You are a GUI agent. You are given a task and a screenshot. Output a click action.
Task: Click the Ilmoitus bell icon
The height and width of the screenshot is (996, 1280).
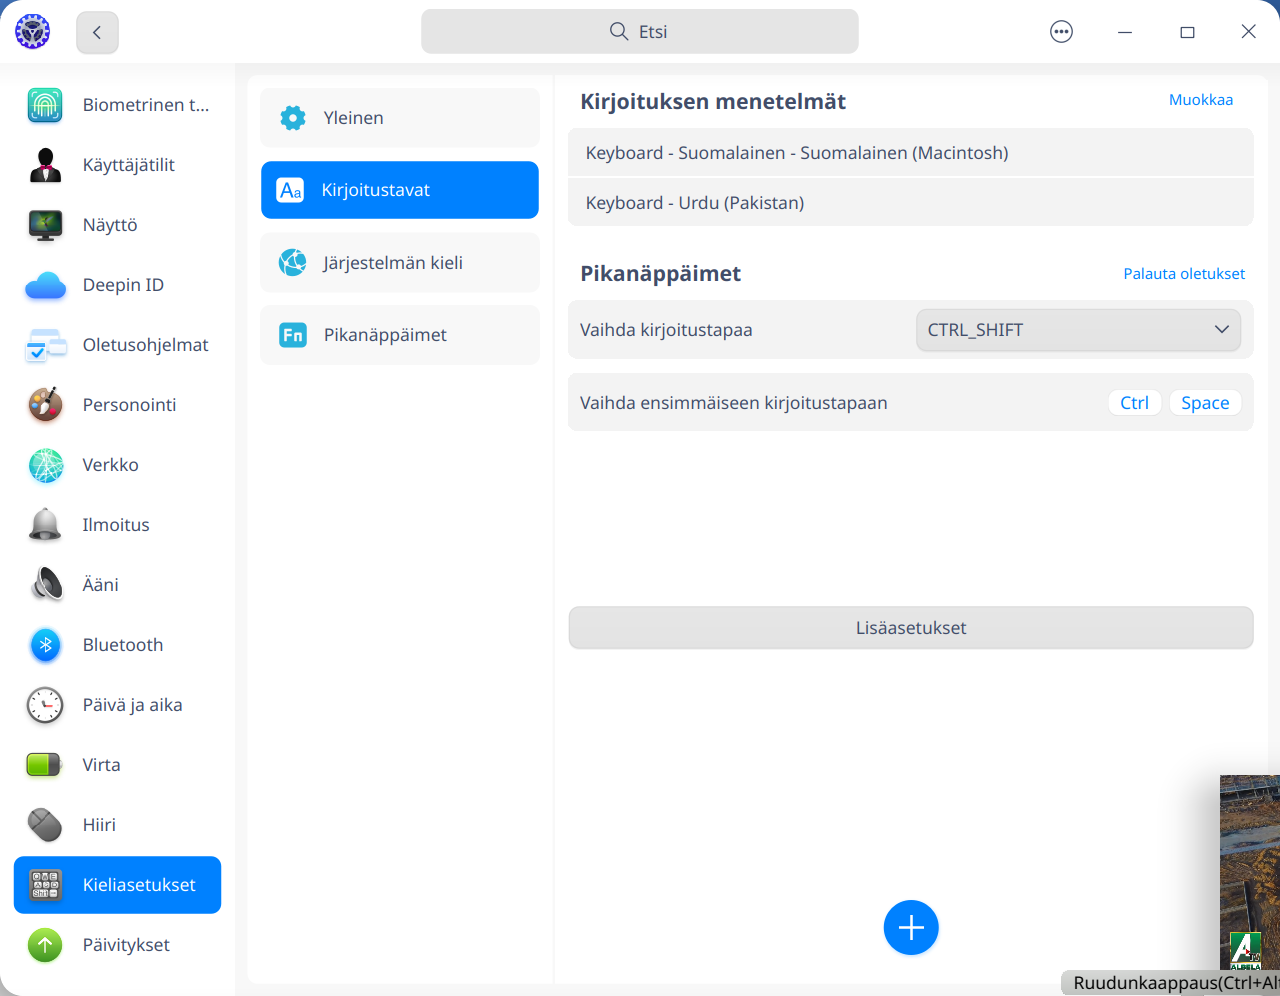point(45,525)
